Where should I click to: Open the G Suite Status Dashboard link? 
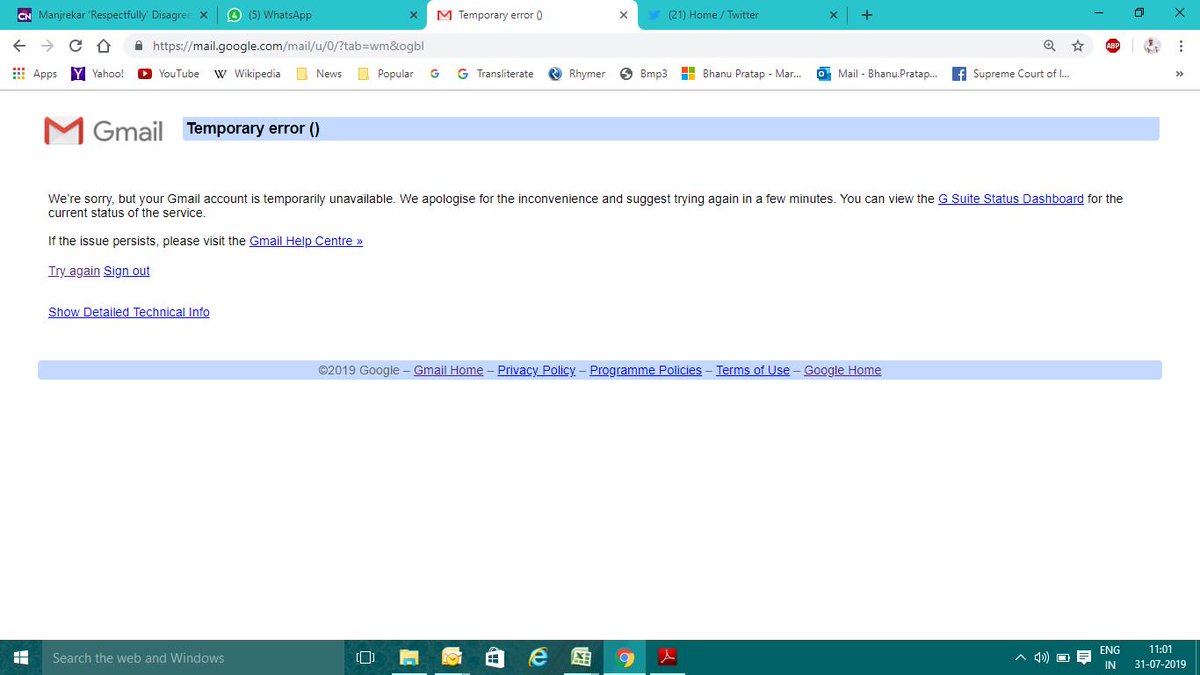pos(1010,198)
